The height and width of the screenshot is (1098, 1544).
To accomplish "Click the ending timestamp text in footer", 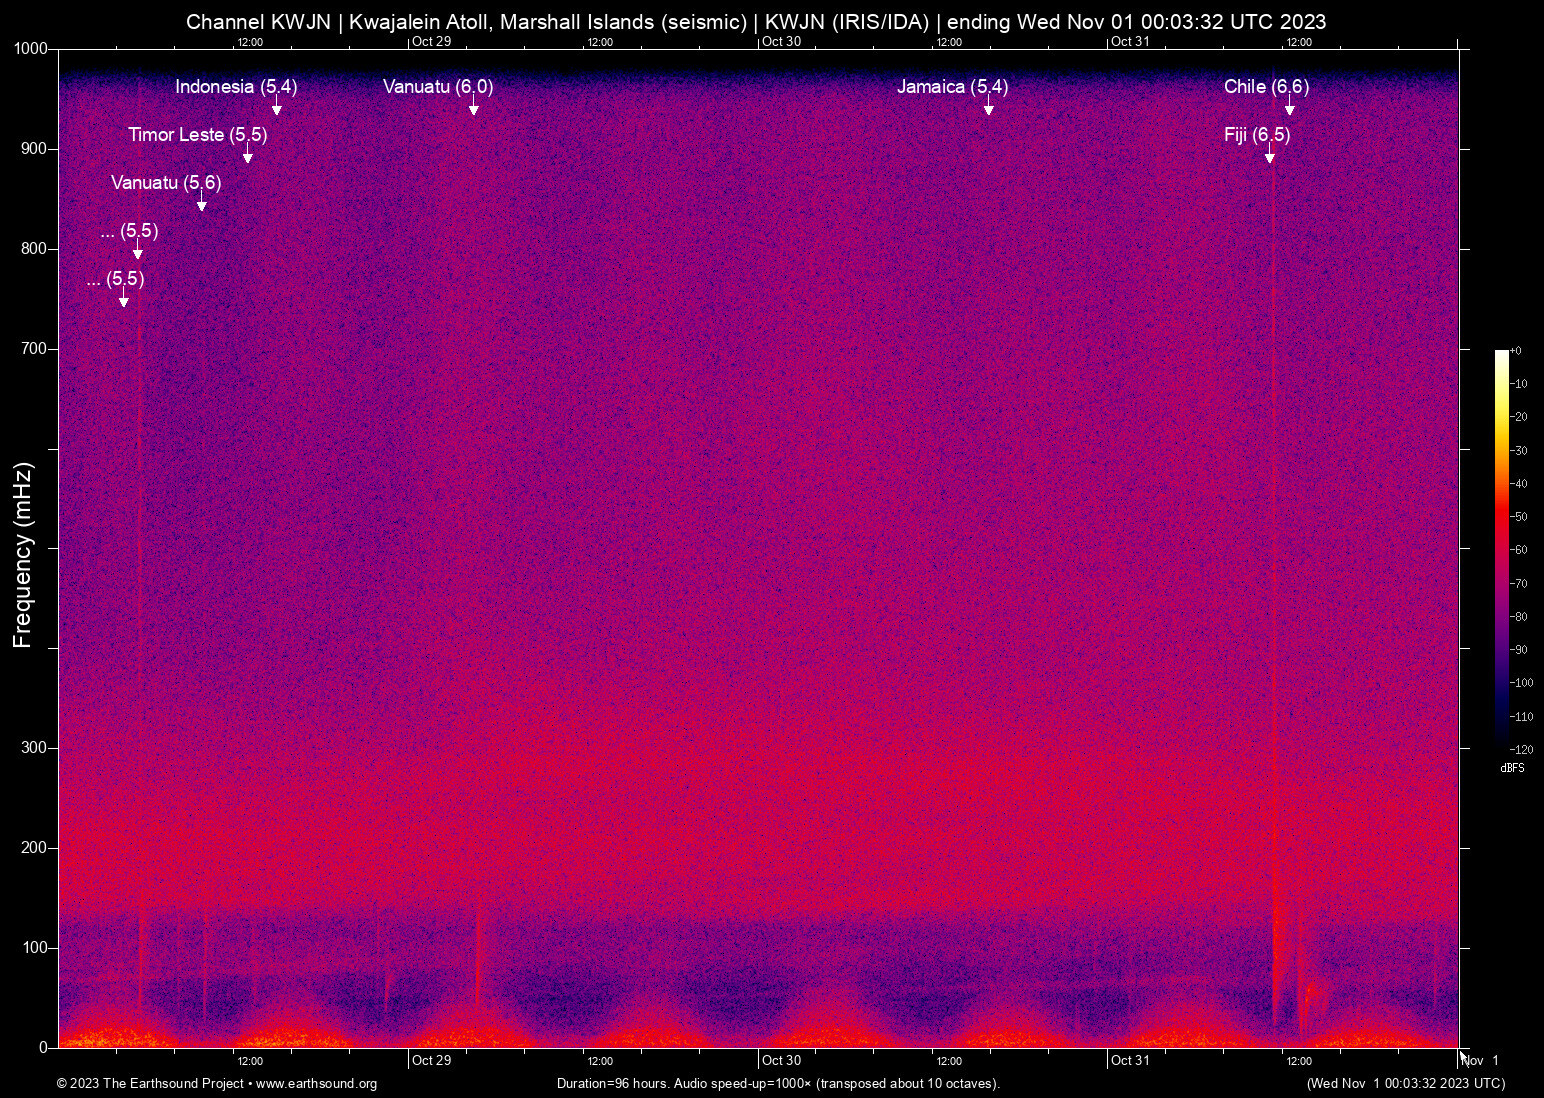I will click(x=1405, y=1084).
